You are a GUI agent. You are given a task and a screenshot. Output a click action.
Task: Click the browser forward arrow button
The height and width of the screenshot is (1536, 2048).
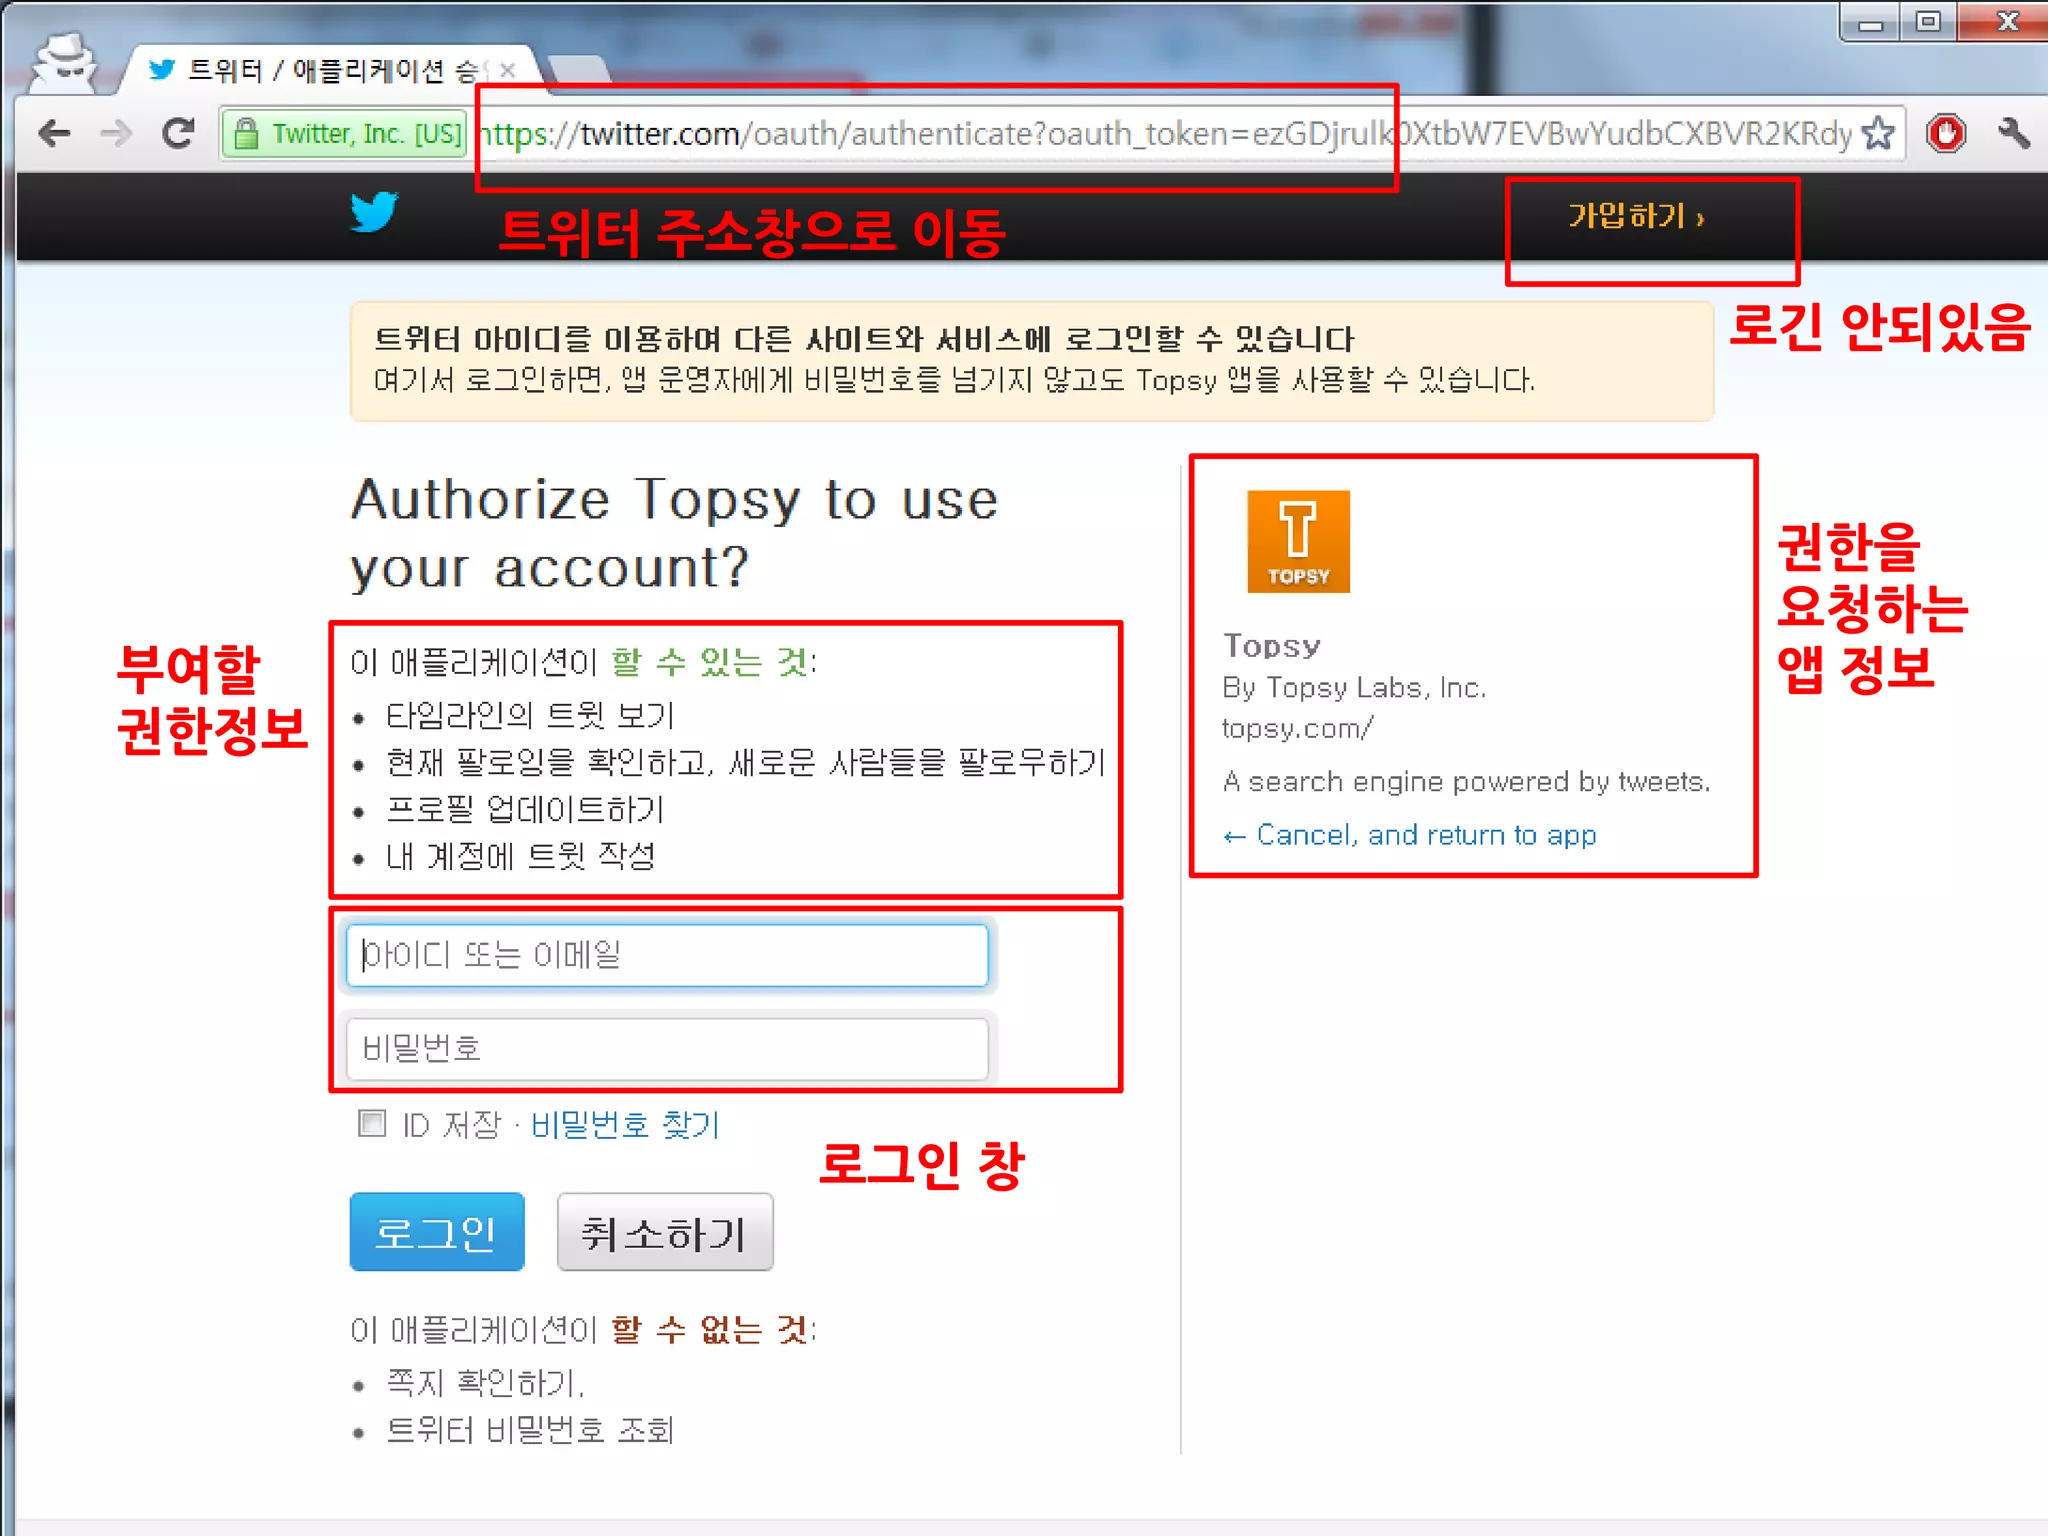(116, 133)
